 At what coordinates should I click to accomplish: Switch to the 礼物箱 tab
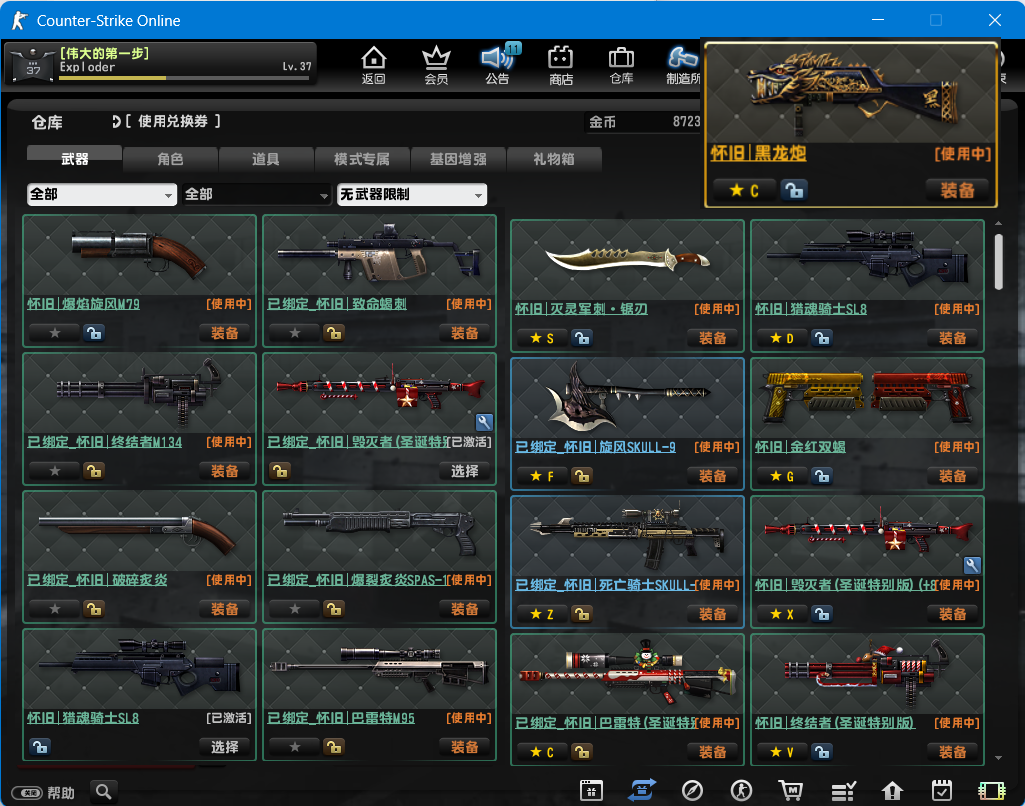[554, 158]
